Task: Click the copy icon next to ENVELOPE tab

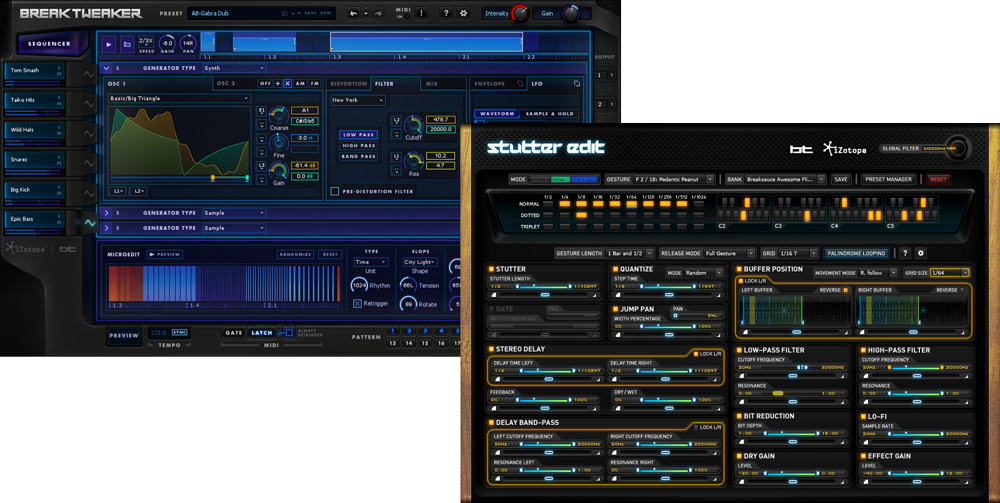Action: [520, 84]
